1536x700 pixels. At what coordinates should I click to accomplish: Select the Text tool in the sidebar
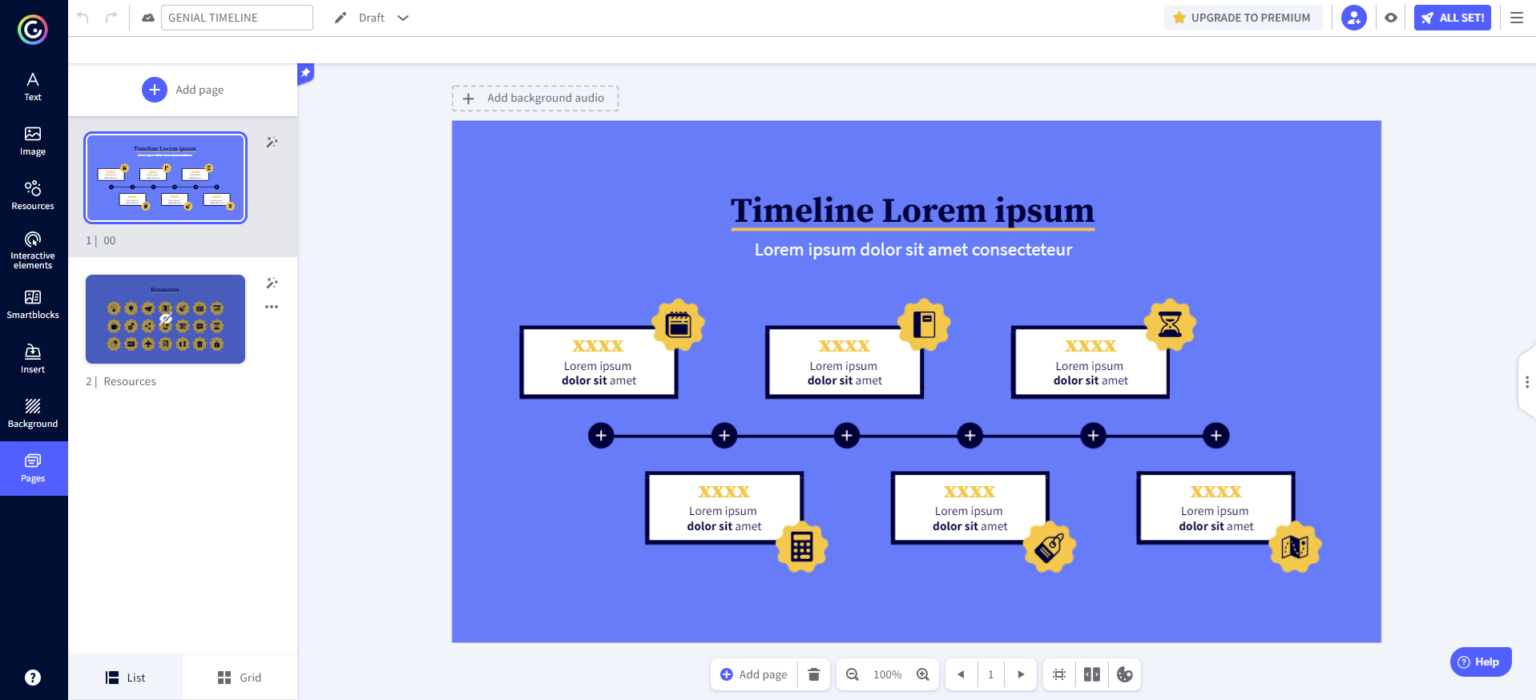pyautogui.click(x=33, y=85)
